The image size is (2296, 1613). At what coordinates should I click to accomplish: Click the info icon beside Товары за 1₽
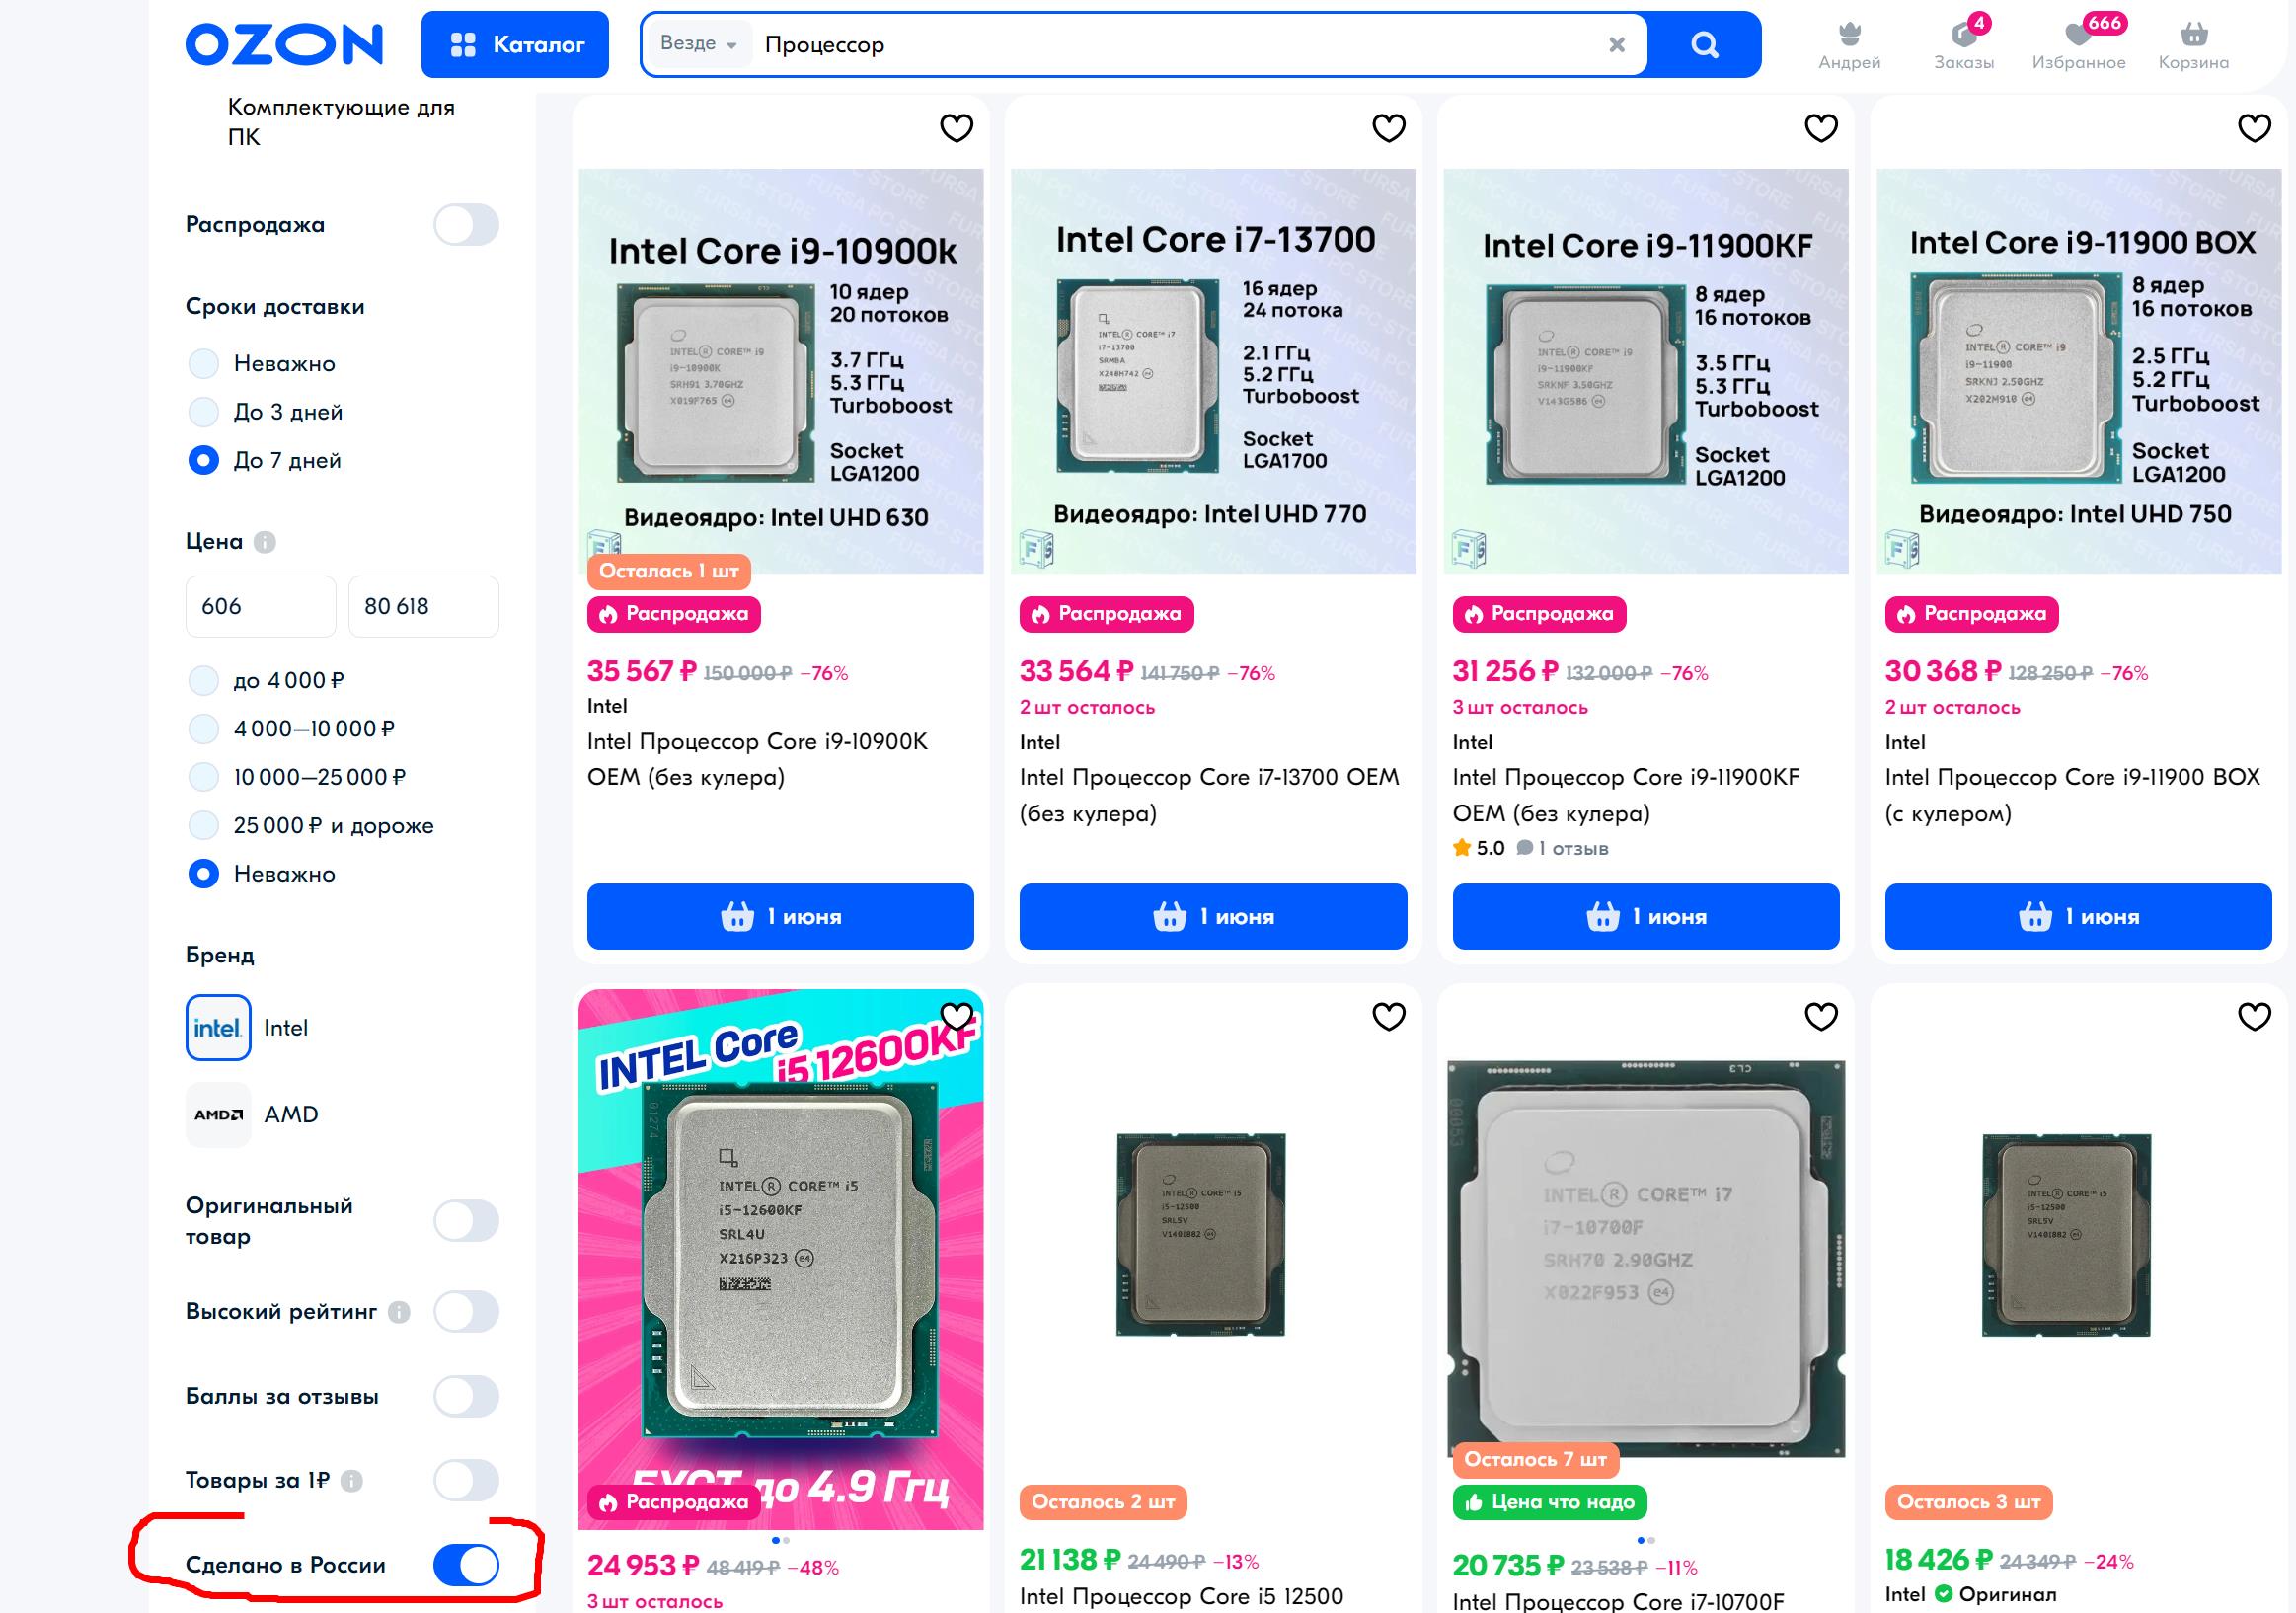point(352,1481)
